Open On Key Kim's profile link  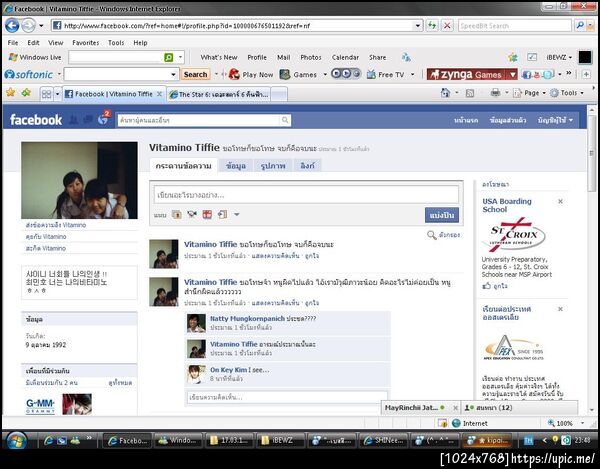click(x=228, y=370)
